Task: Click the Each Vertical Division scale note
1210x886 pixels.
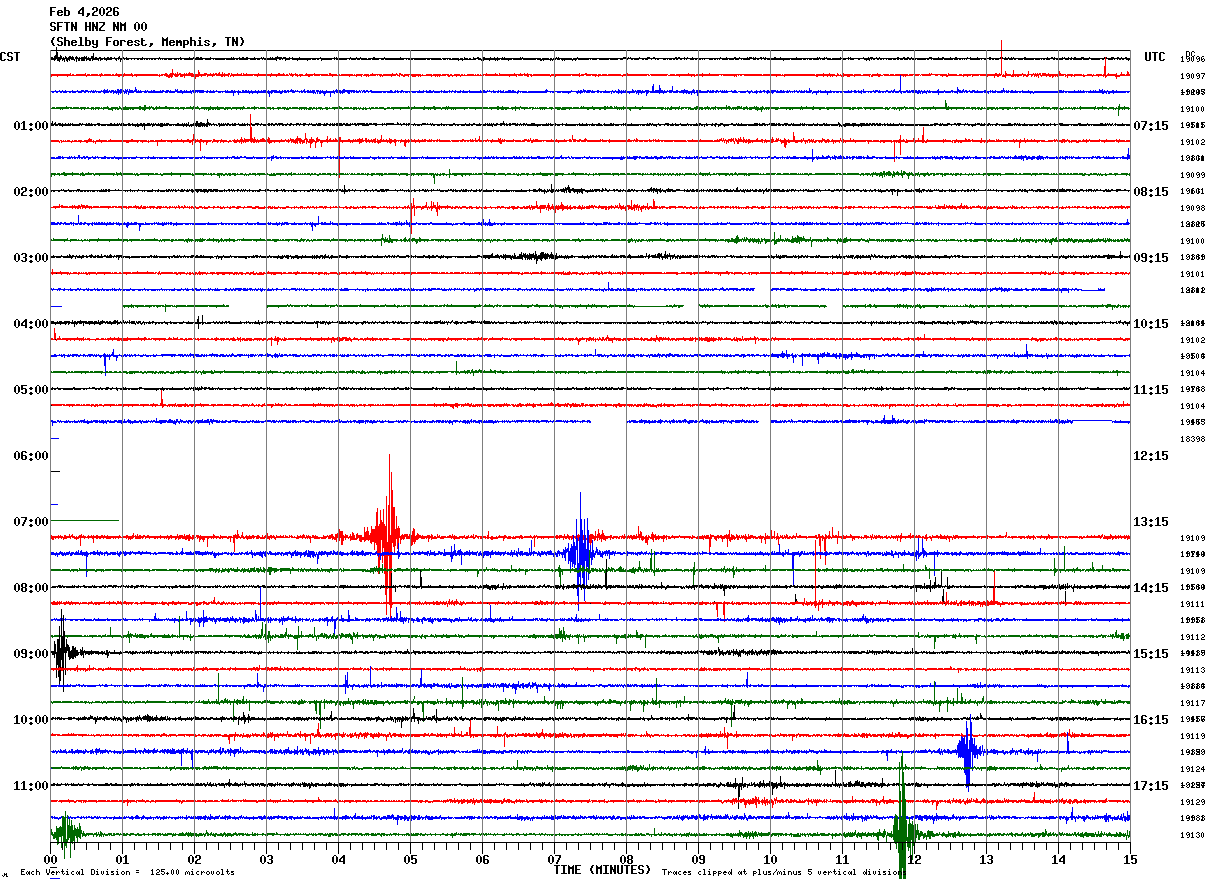Action: (127, 872)
